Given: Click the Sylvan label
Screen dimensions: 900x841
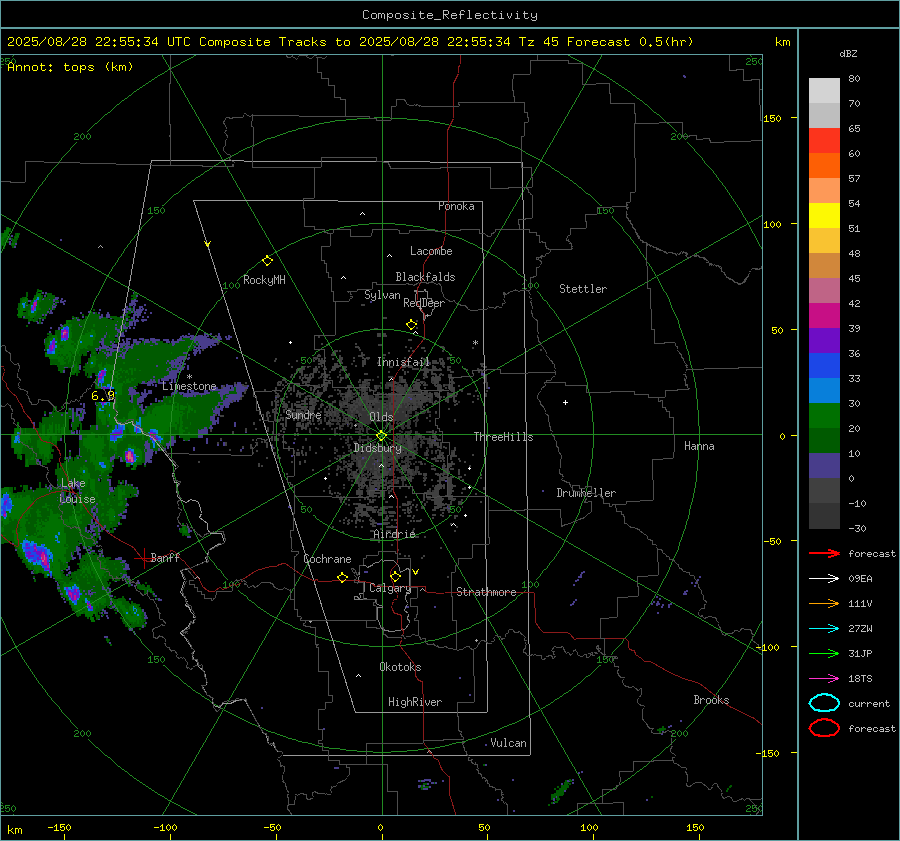Looking at the screenshot, I should coord(382,295).
